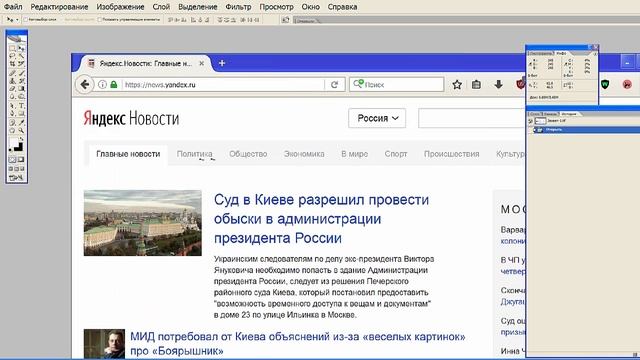Select the Magic Wand tool
Viewport: 640px width, 360px height.
pos(21,56)
